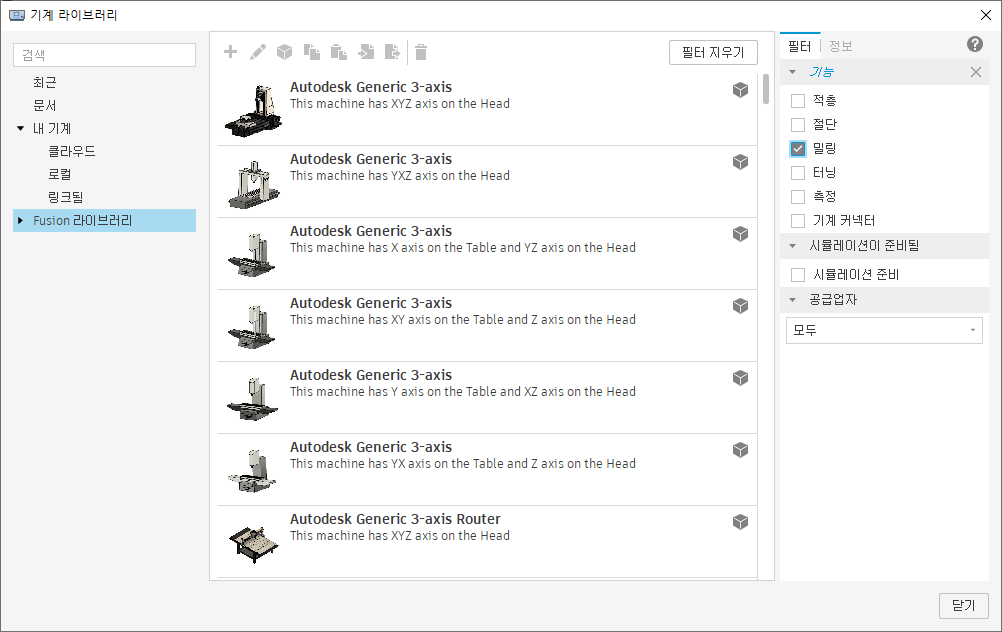1002x632 pixels.
Task: Click 'This machine has XY axis on the Table and Z axis on the Head'
Action: coord(463,320)
